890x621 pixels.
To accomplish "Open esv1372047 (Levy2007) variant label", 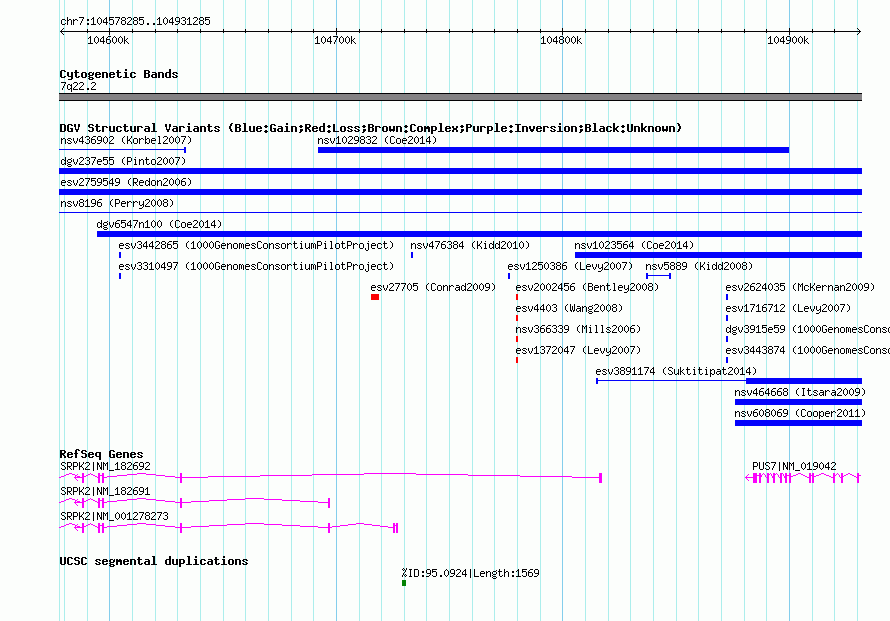I will coord(578,350).
